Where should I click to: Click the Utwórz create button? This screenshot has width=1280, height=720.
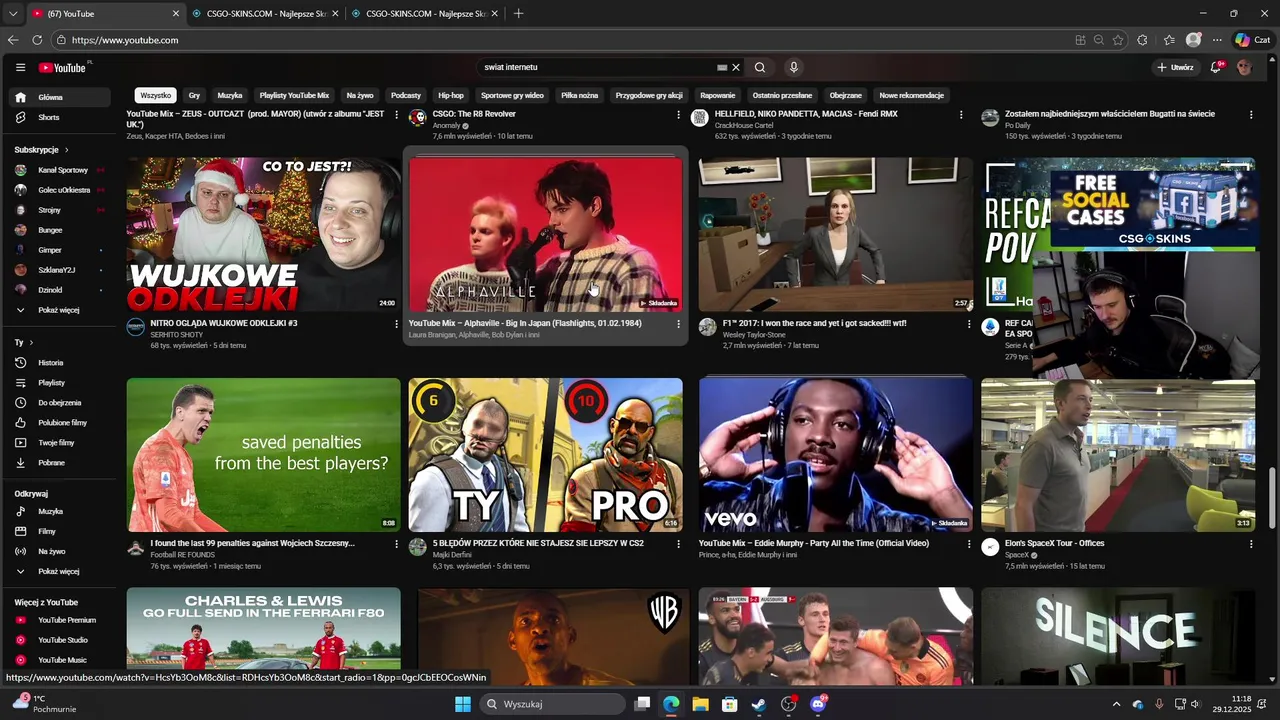pos(1175,67)
